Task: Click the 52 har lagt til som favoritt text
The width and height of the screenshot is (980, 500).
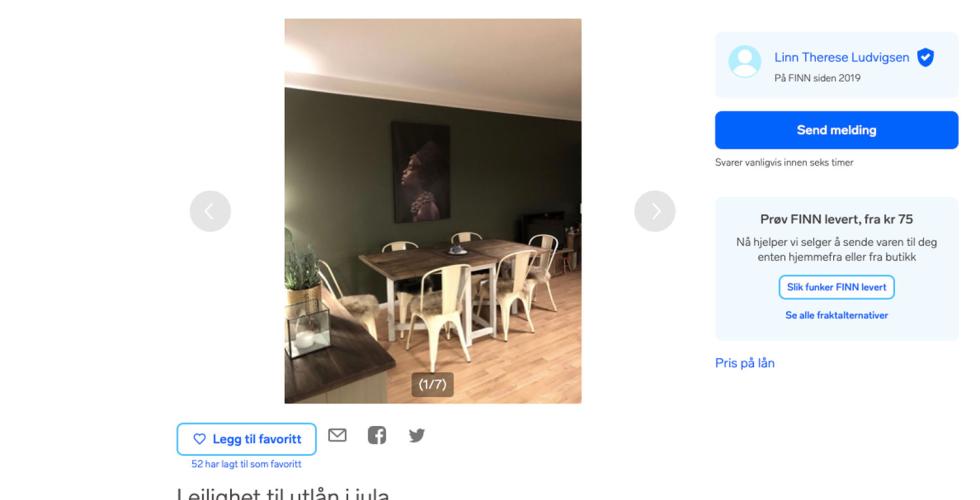Action: click(246, 464)
